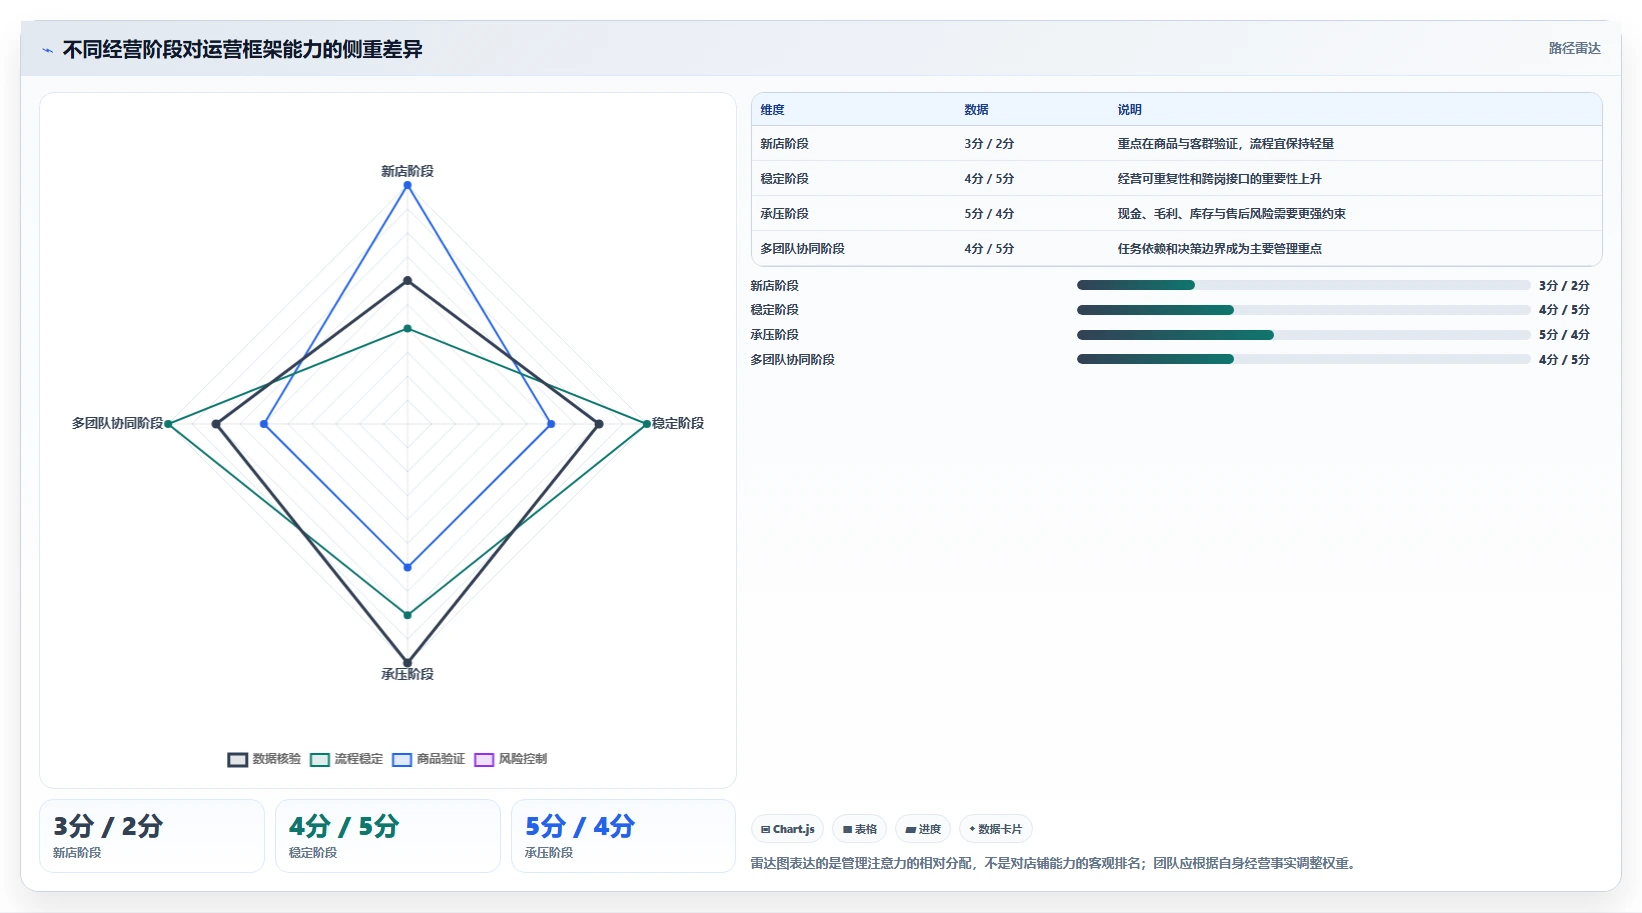The height and width of the screenshot is (913, 1642).
Task: Click dark data point on 稳定阶段 axis
Action: (x=599, y=424)
